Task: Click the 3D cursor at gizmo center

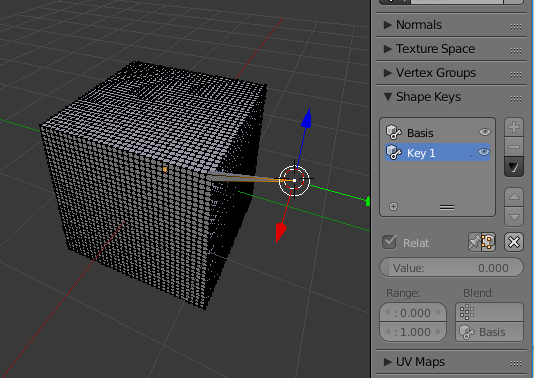Action: point(294,180)
